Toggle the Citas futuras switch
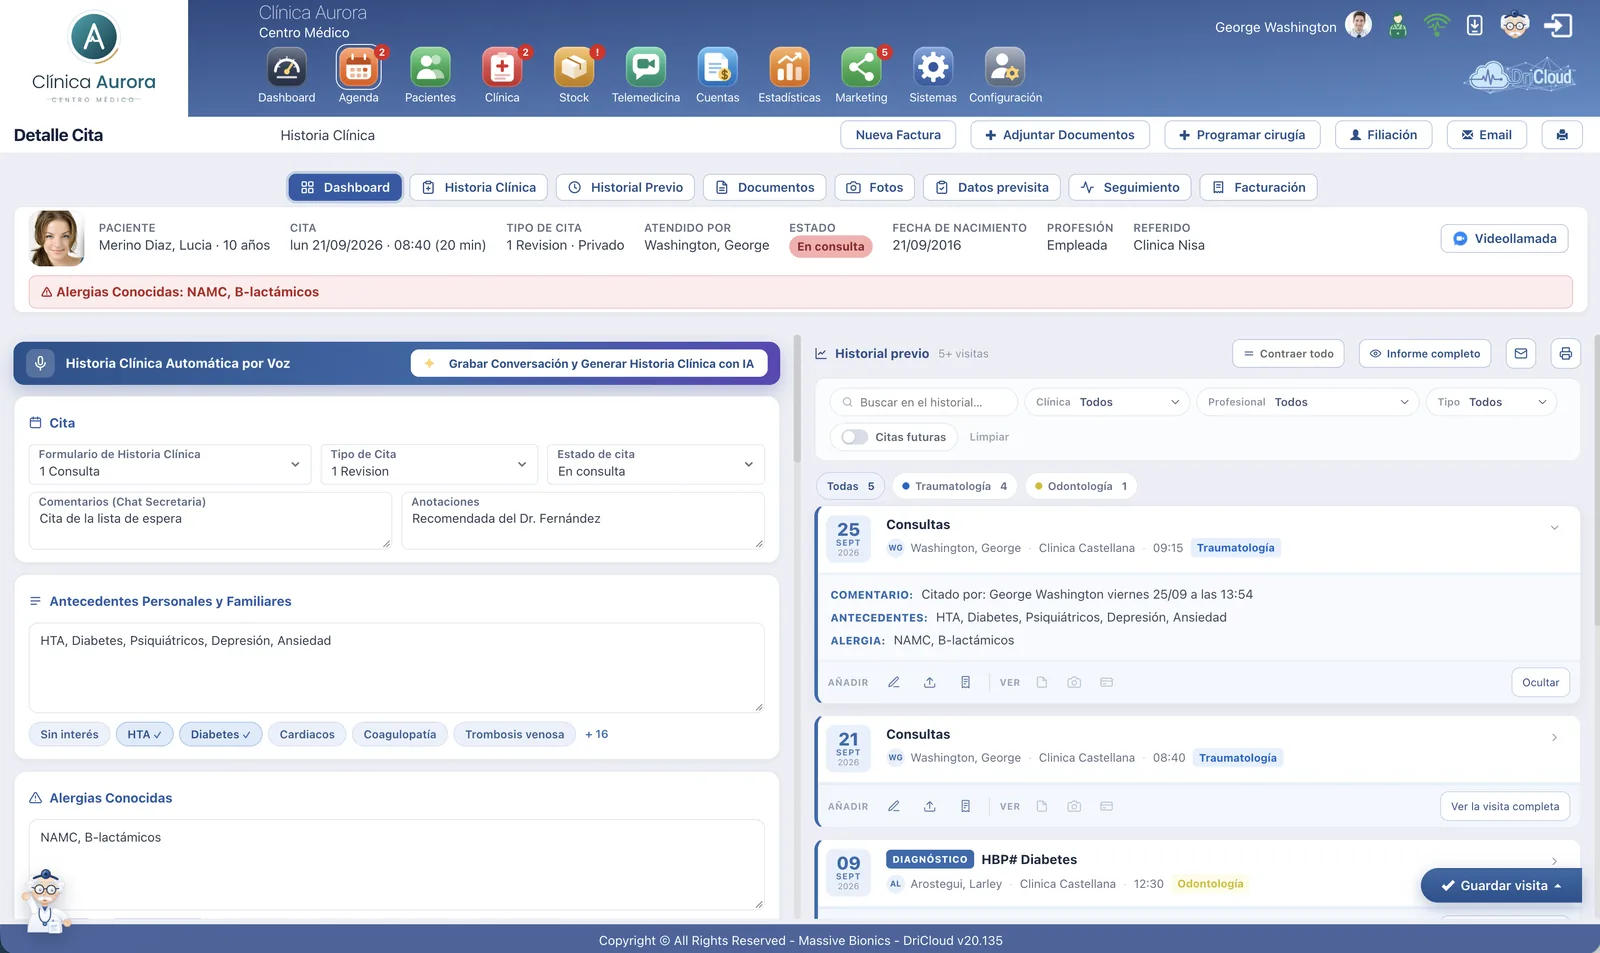This screenshot has width=1600, height=953. [854, 437]
